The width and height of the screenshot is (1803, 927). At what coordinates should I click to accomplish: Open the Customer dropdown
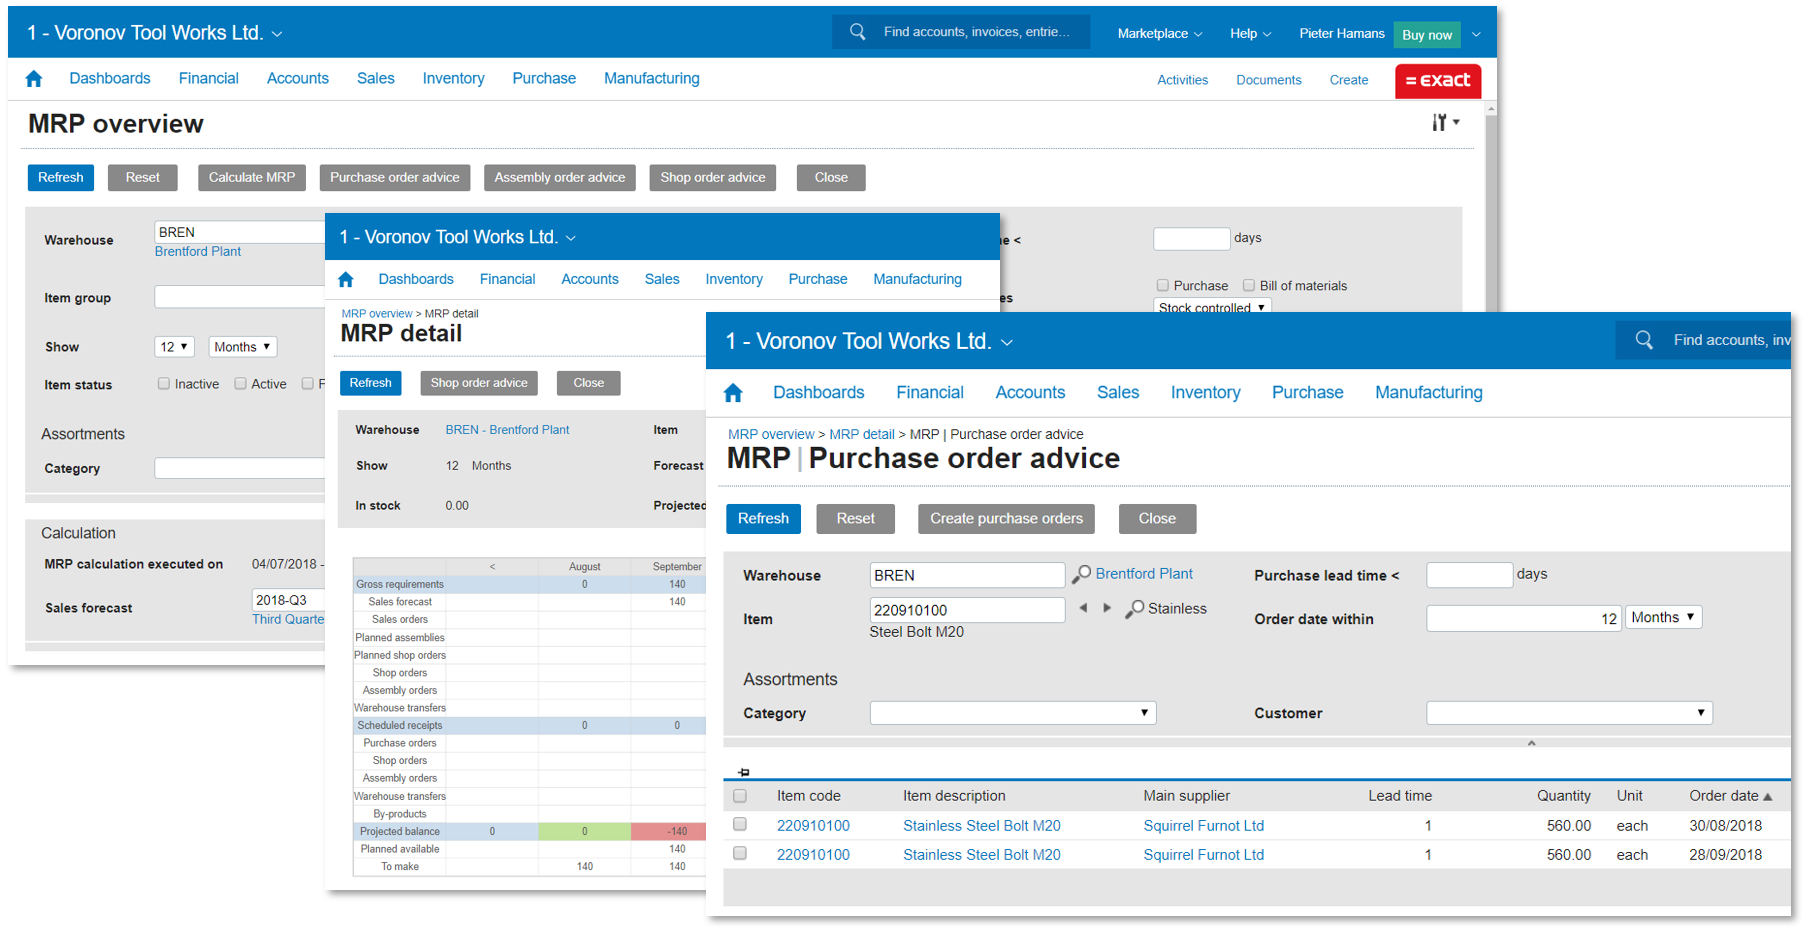(1569, 713)
